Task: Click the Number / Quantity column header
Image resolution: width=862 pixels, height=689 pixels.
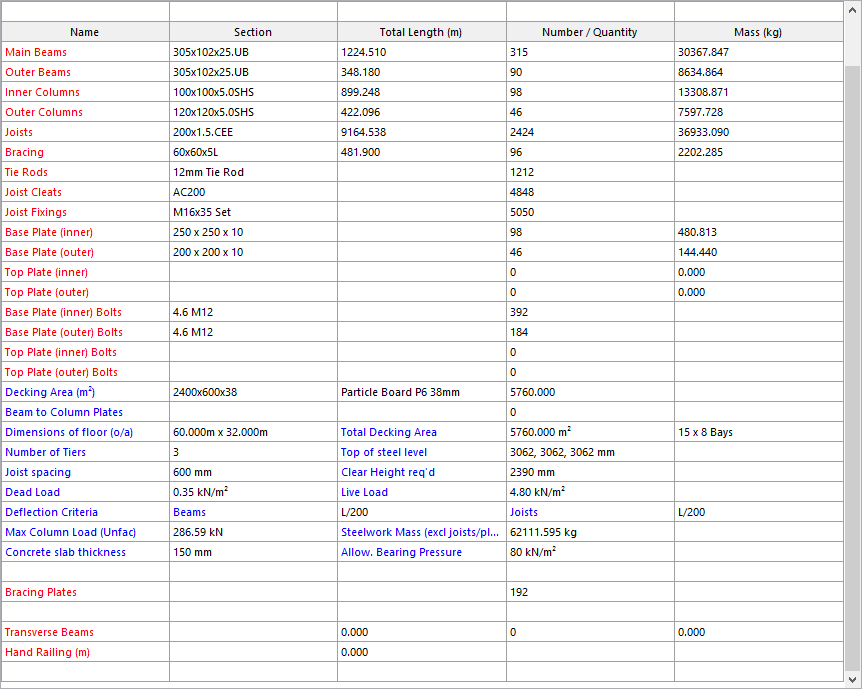Action: tap(590, 32)
